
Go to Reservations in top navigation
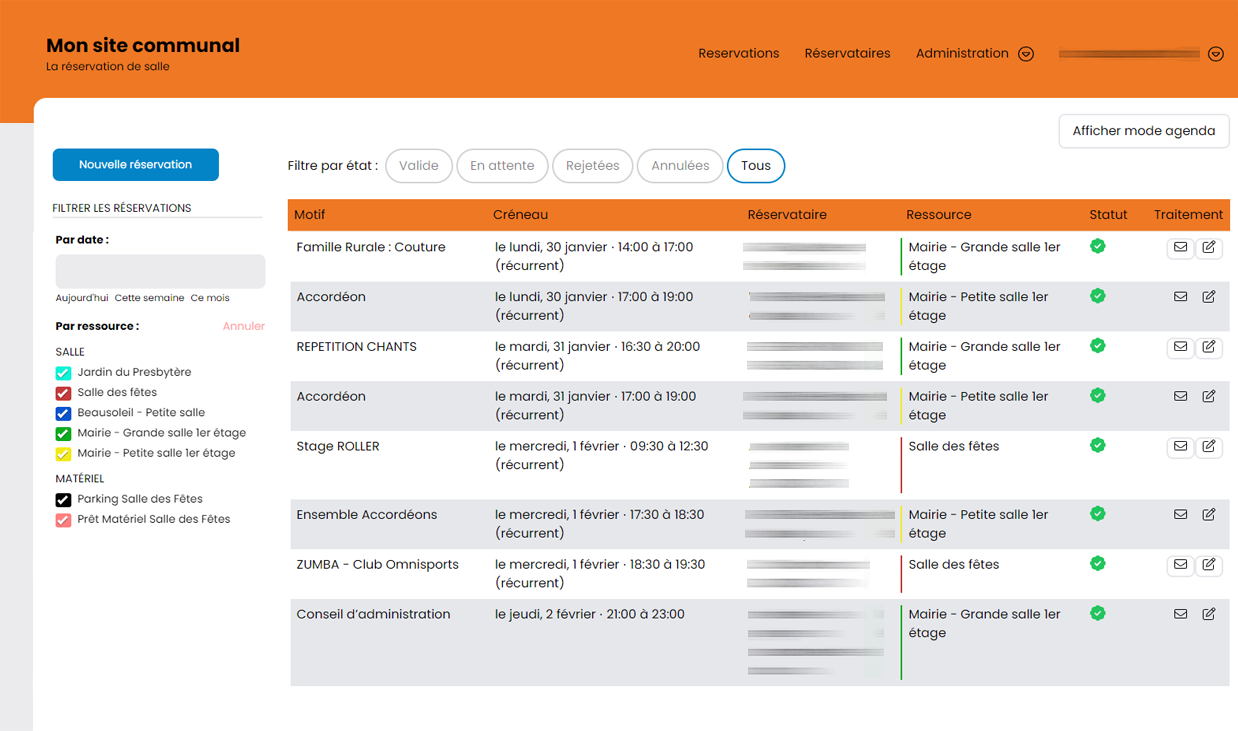(x=738, y=54)
